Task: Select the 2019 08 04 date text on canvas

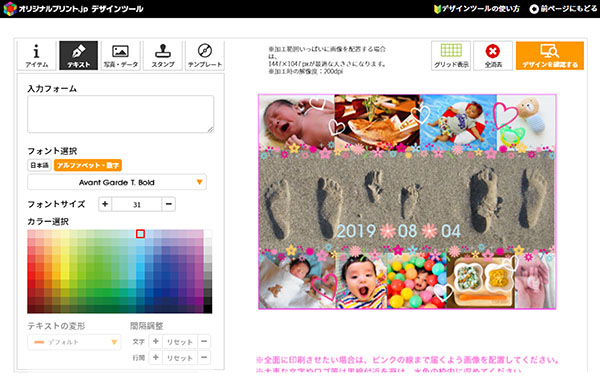Action: coord(398,231)
